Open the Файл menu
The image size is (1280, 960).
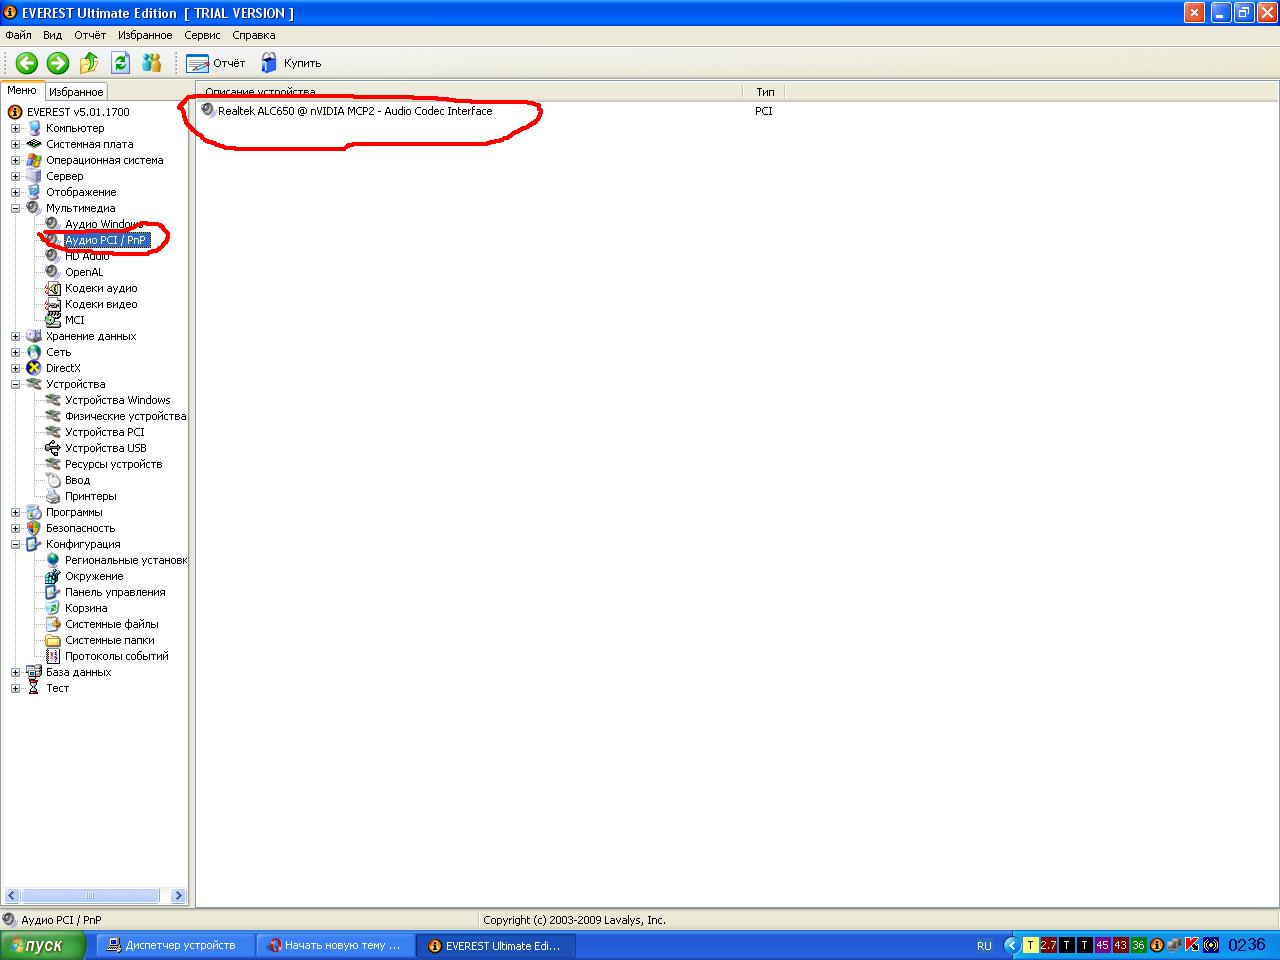coord(18,35)
